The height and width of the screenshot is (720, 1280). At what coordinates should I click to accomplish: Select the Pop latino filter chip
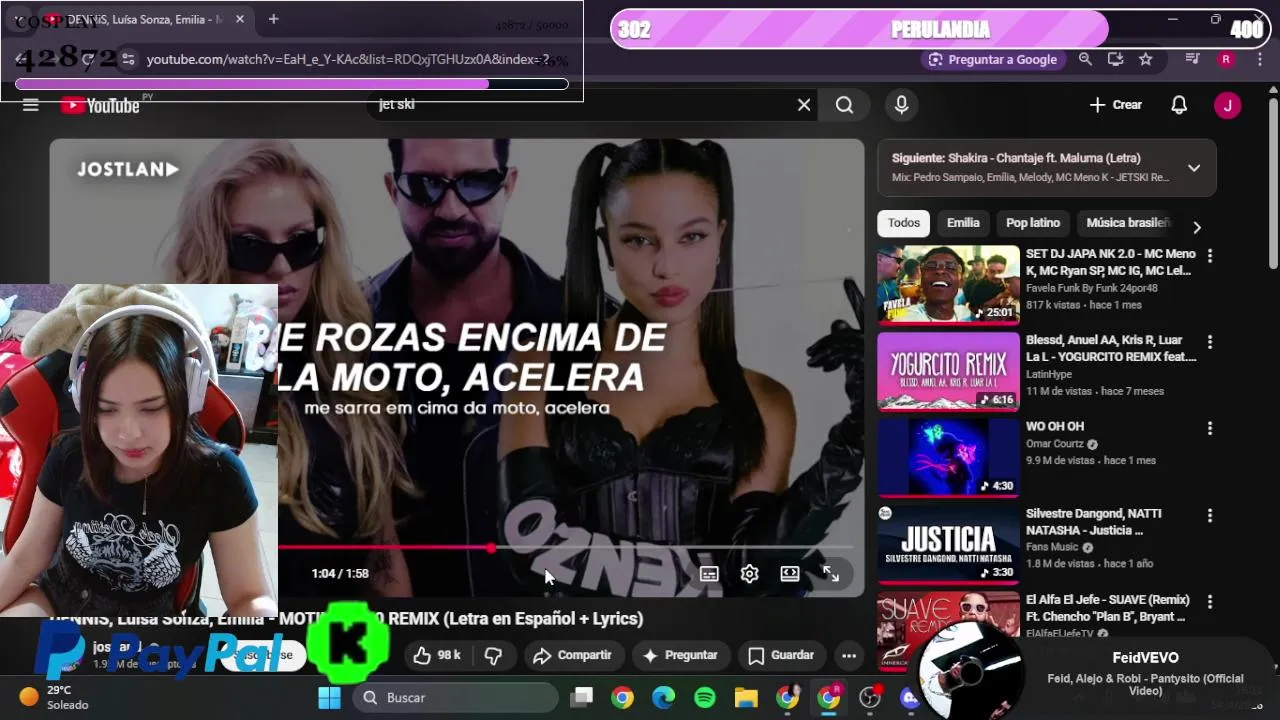1033,223
